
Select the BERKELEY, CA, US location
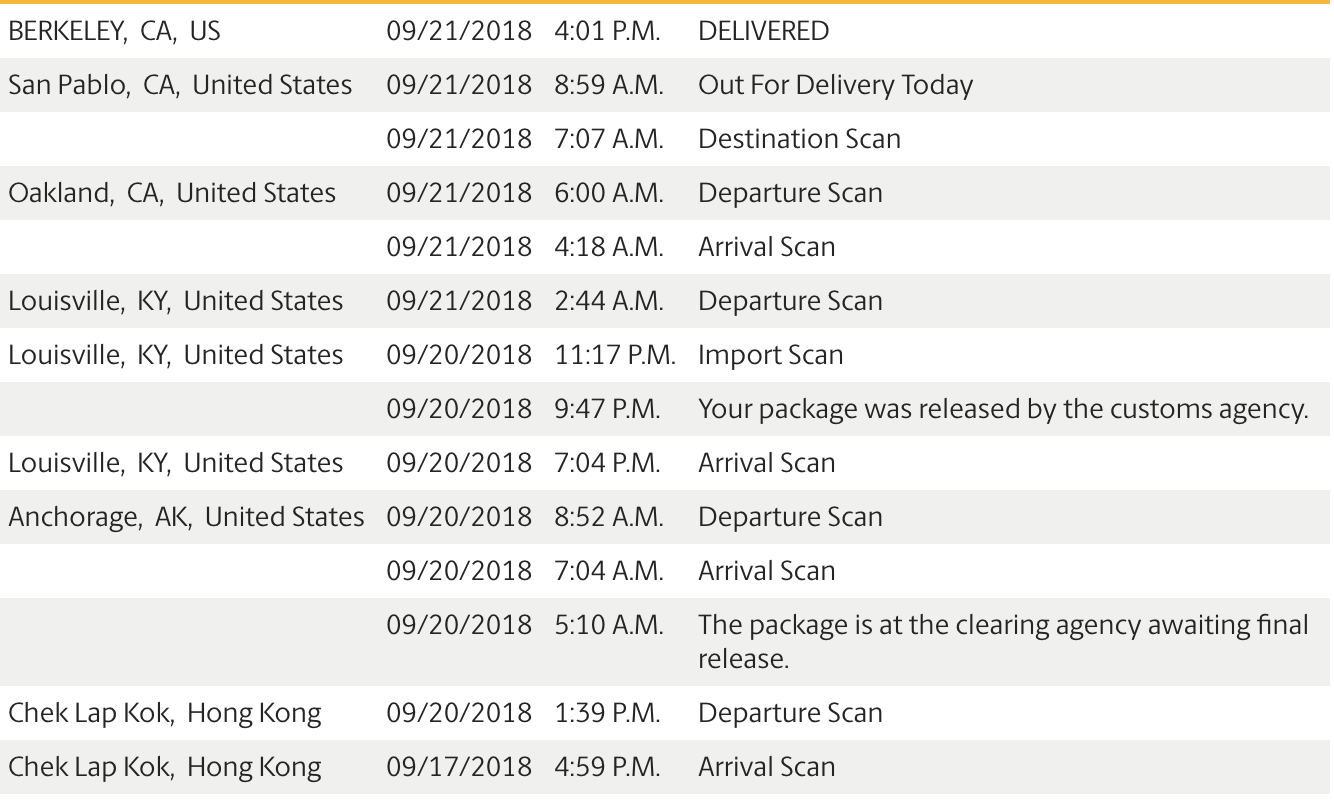click(114, 31)
